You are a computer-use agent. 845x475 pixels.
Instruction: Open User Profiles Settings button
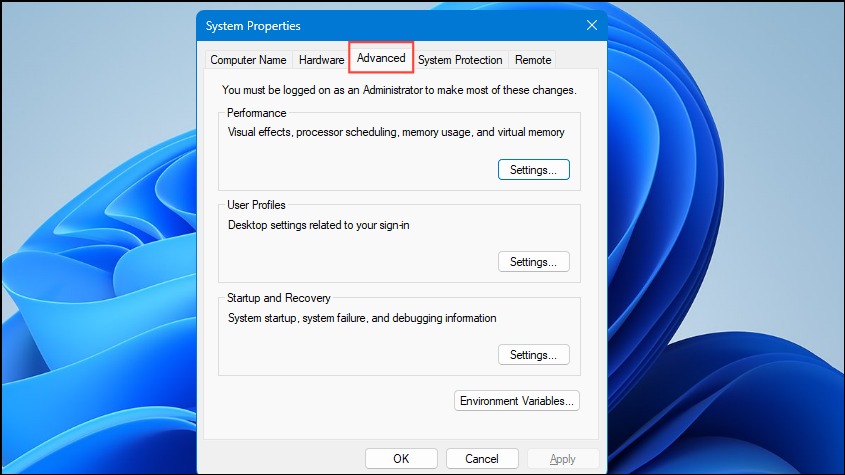[x=534, y=262]
